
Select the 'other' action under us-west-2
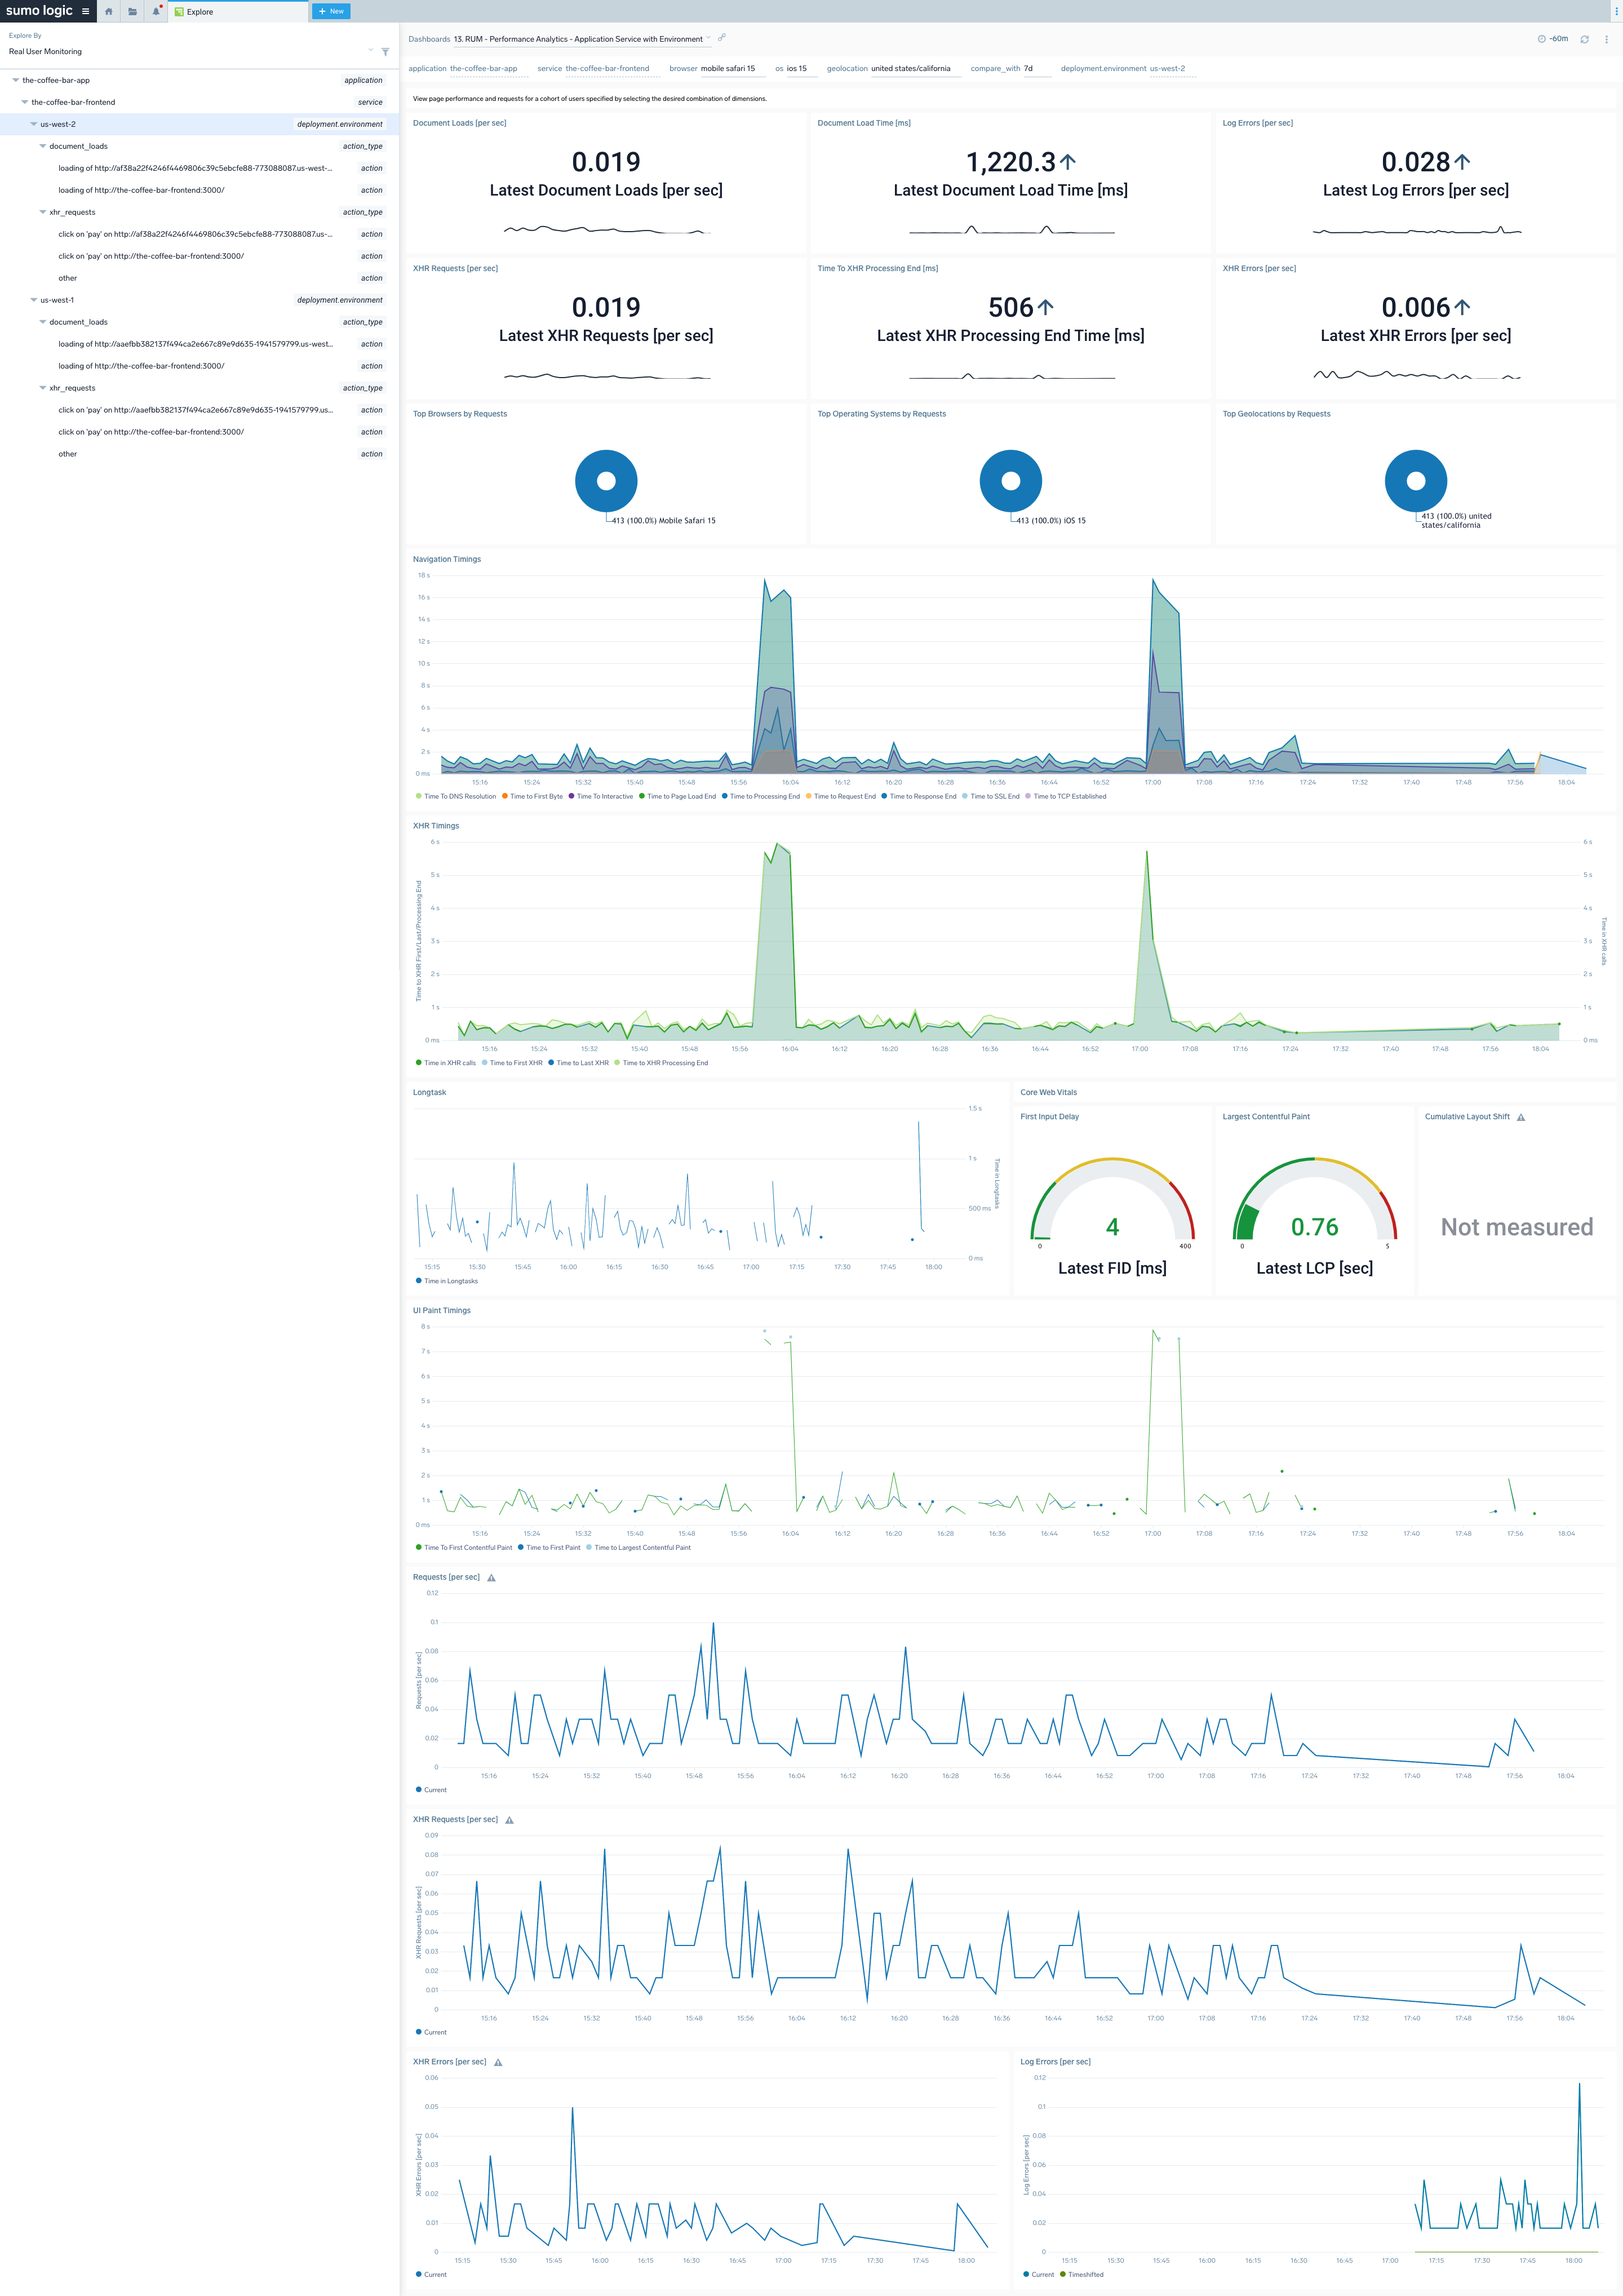(67, 278)
